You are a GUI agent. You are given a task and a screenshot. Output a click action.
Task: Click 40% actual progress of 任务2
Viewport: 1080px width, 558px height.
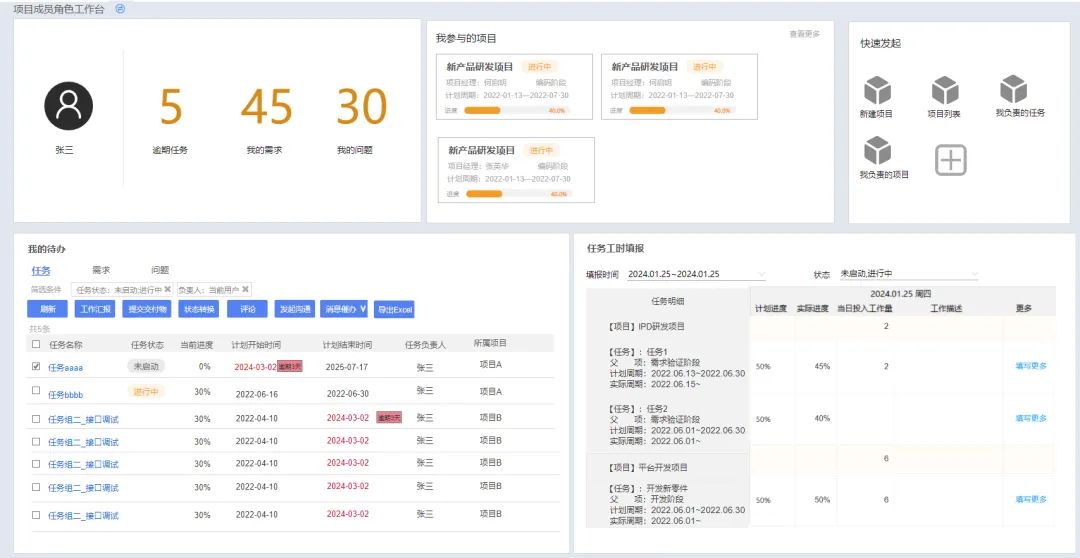click(821, 418)
